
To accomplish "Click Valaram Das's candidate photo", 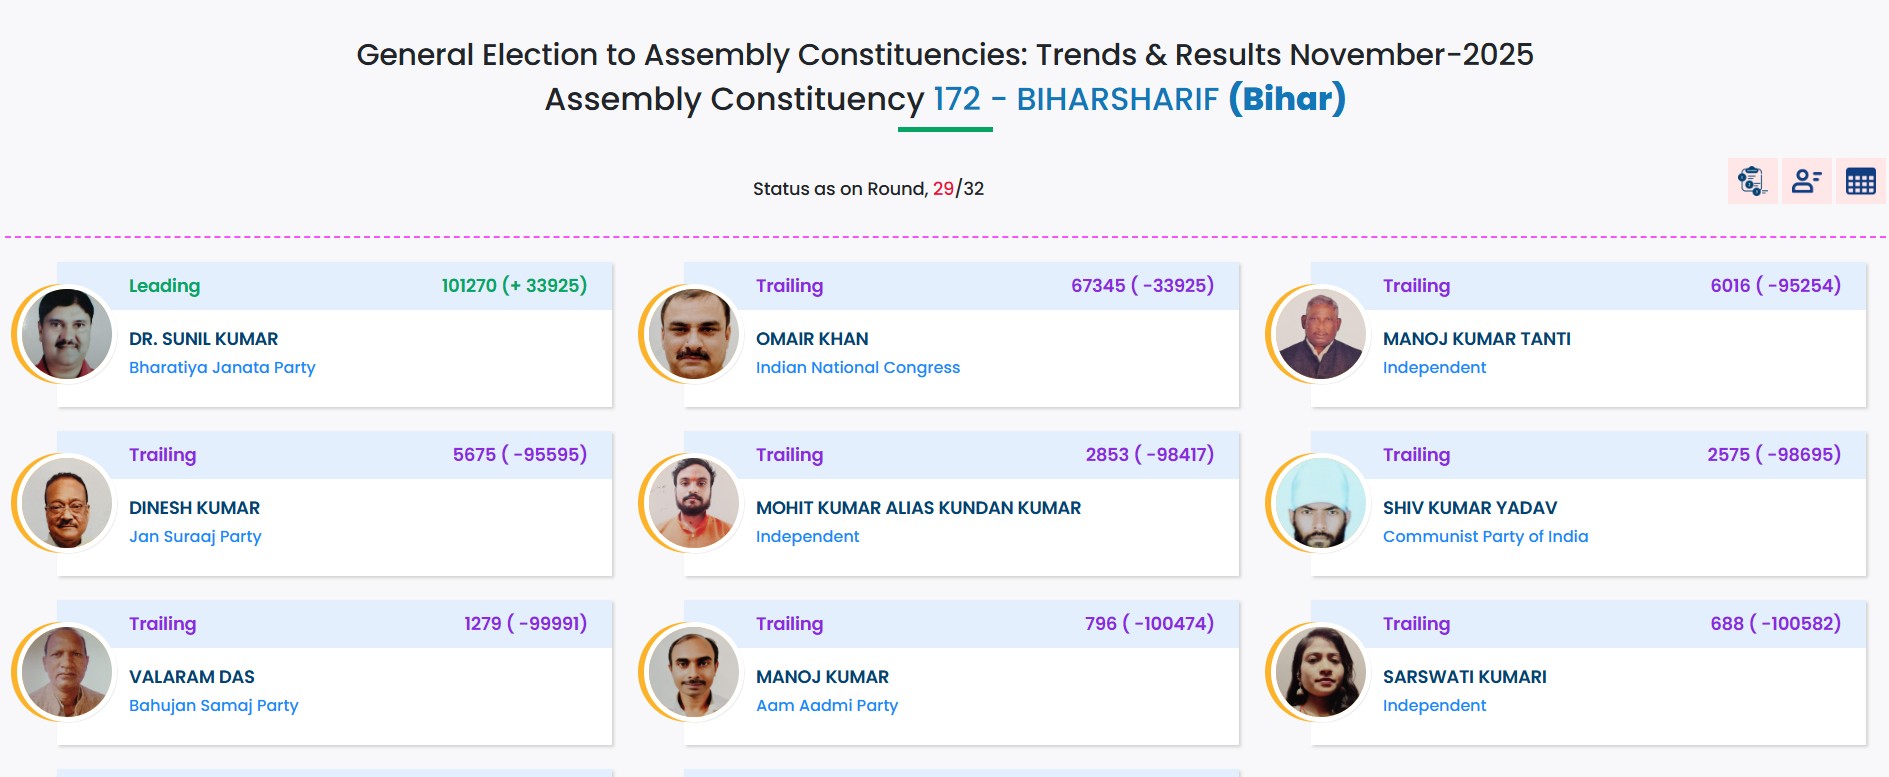I will click(66, 672).
